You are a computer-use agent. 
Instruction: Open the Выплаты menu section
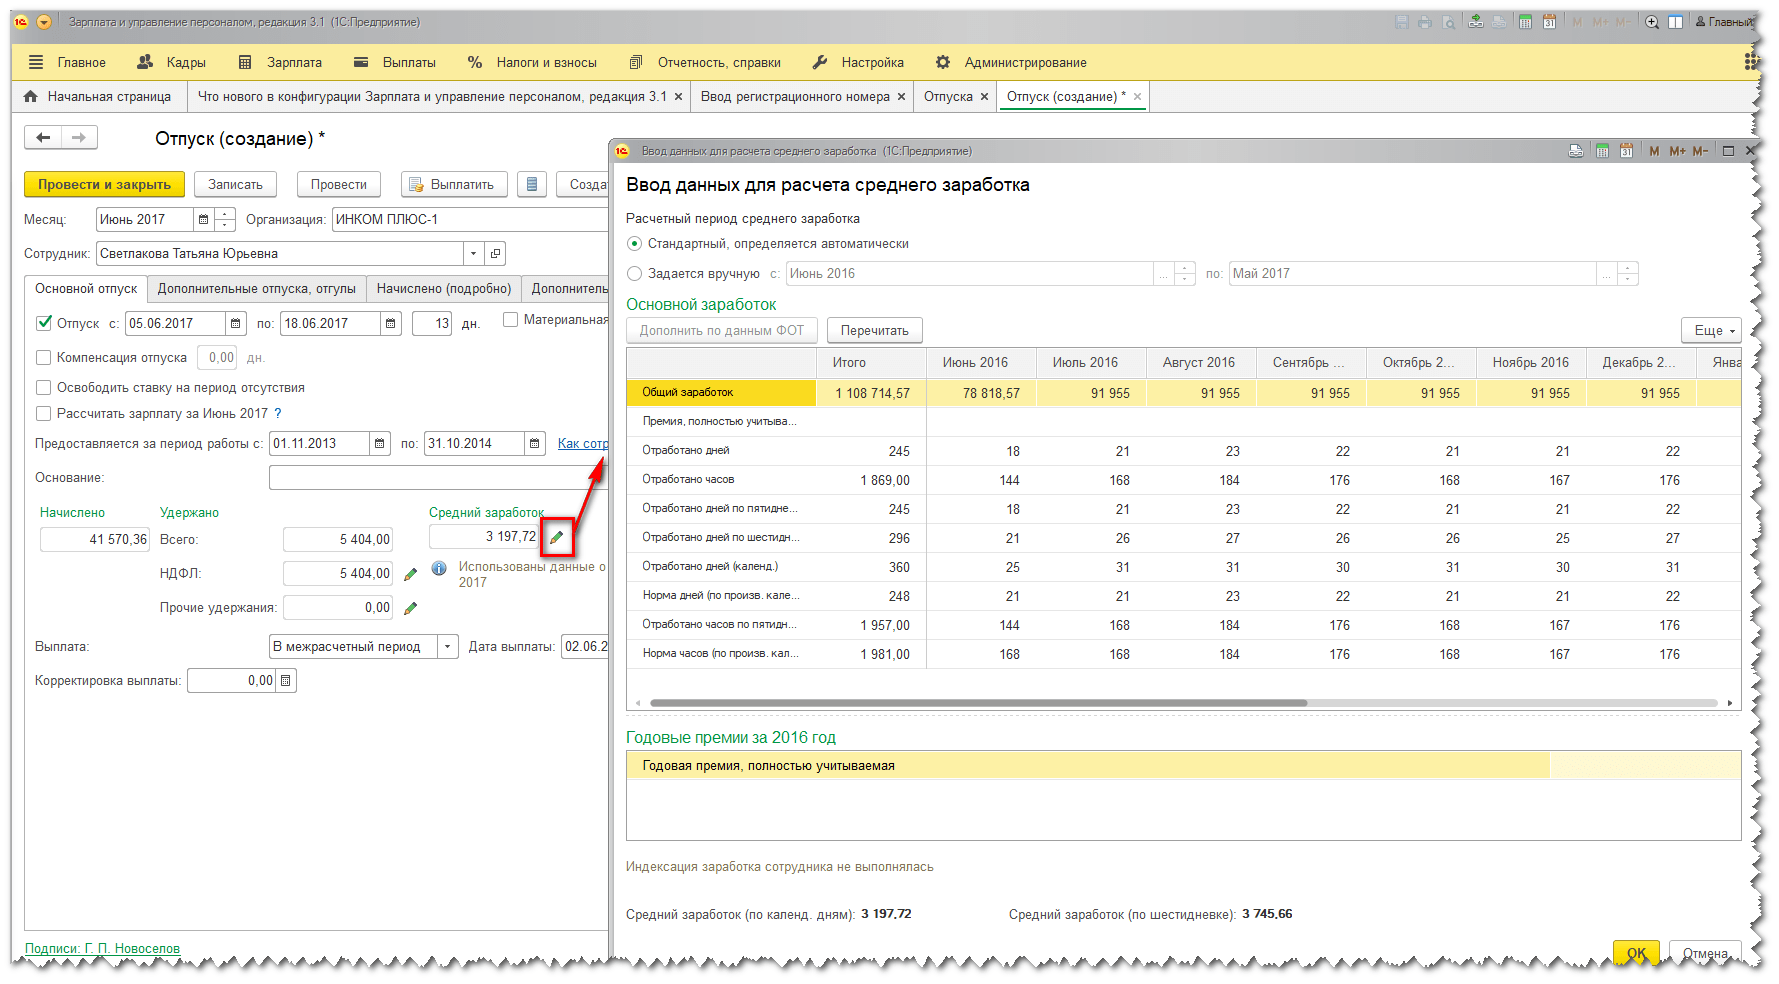click(x=395, y=62)
